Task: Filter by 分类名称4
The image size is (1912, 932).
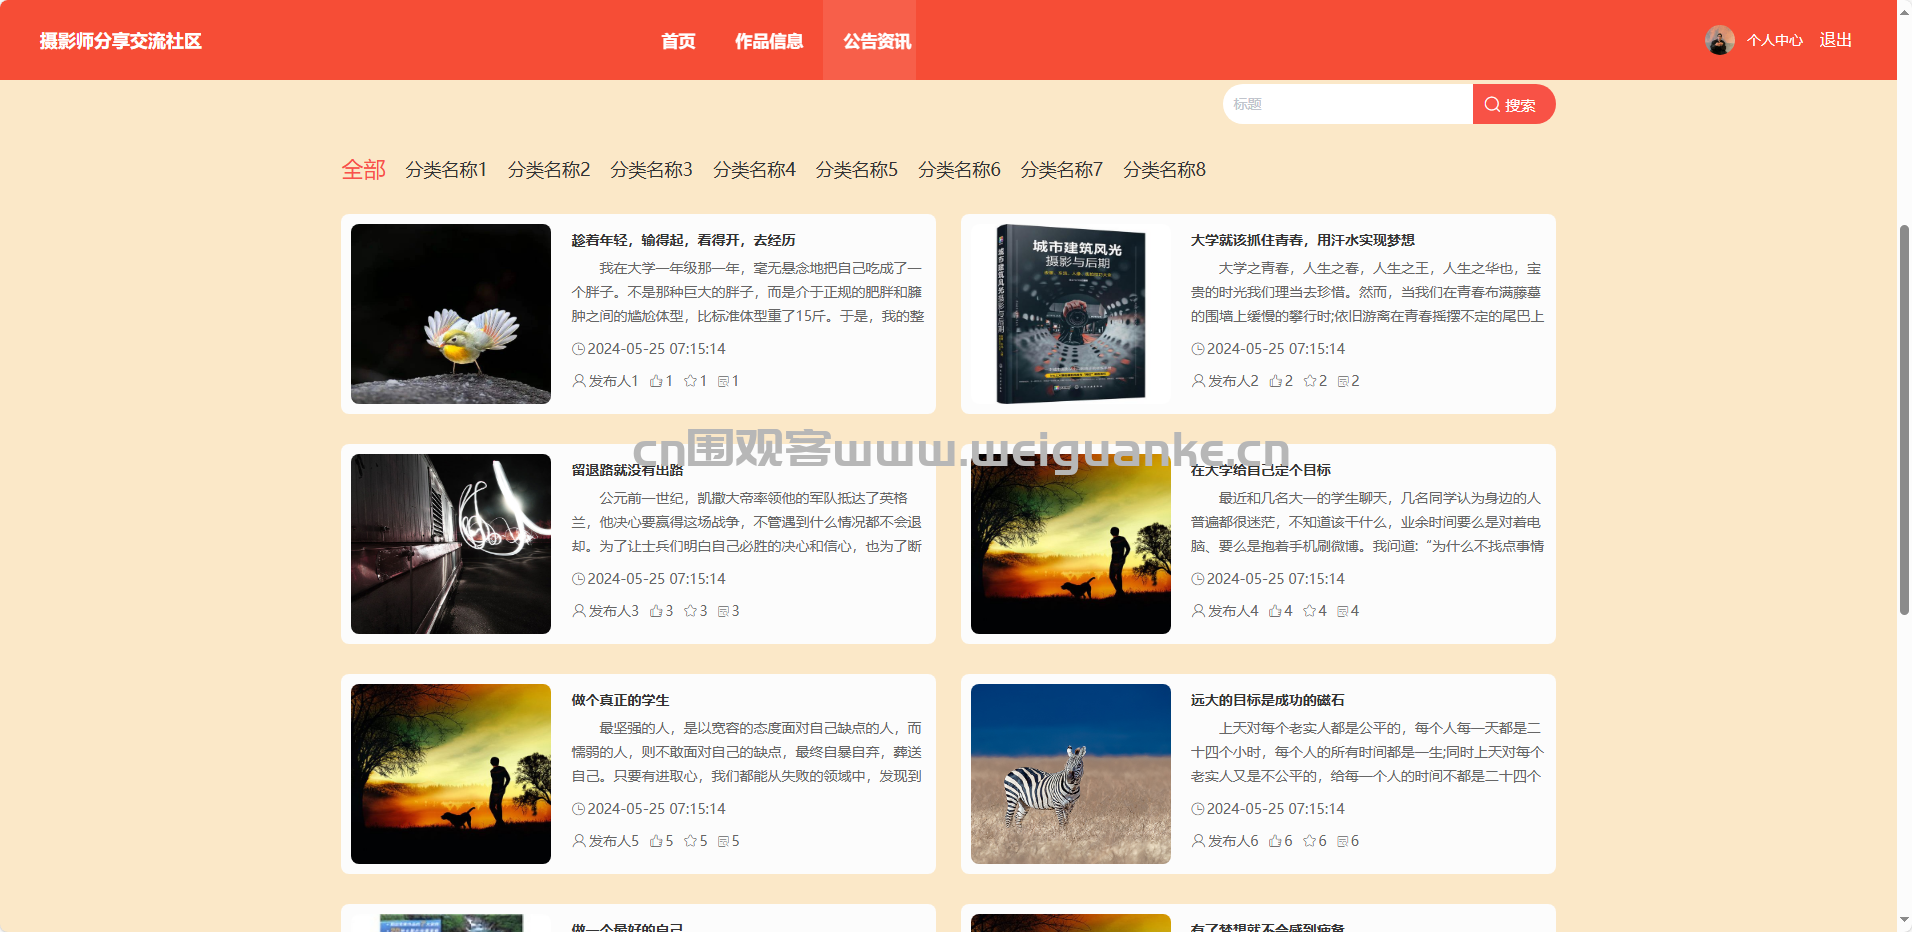Action: [754, 170]
